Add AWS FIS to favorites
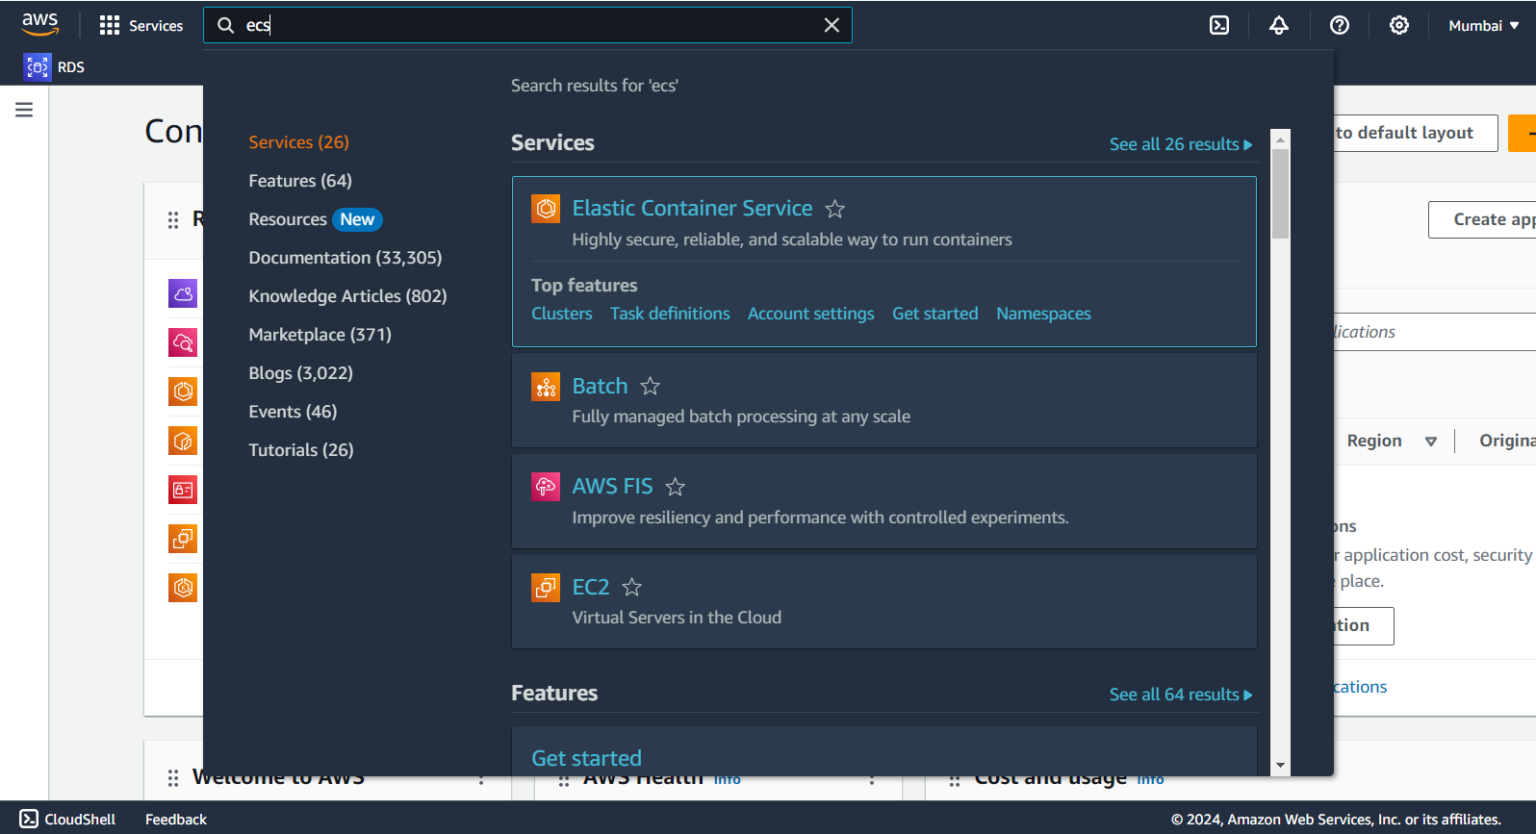 [674, 486]
